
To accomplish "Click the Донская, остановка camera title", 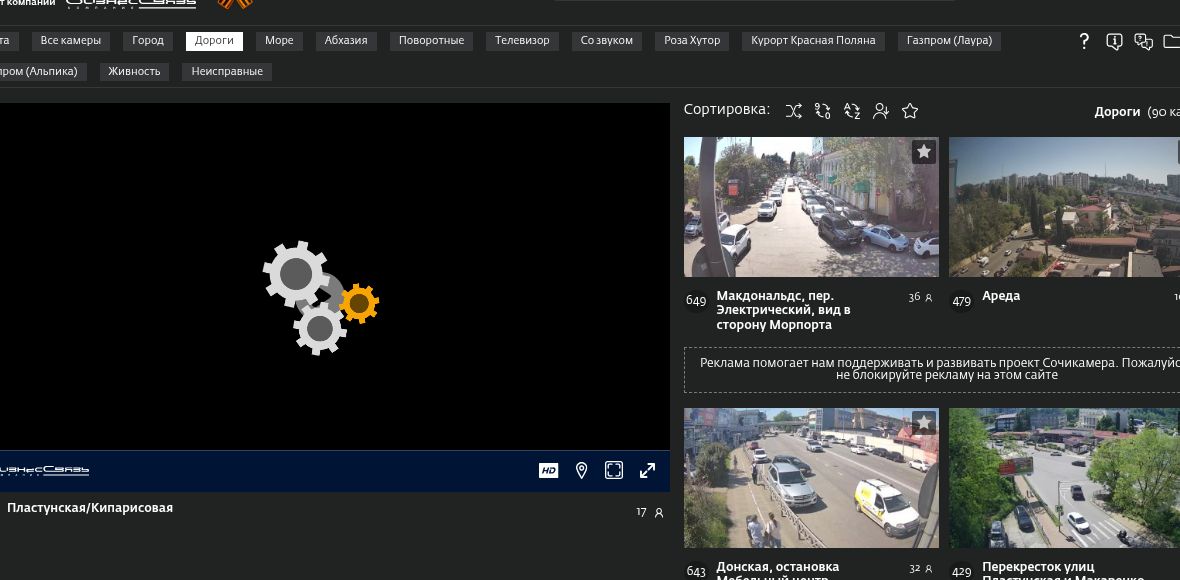I will tap(777, 569).
